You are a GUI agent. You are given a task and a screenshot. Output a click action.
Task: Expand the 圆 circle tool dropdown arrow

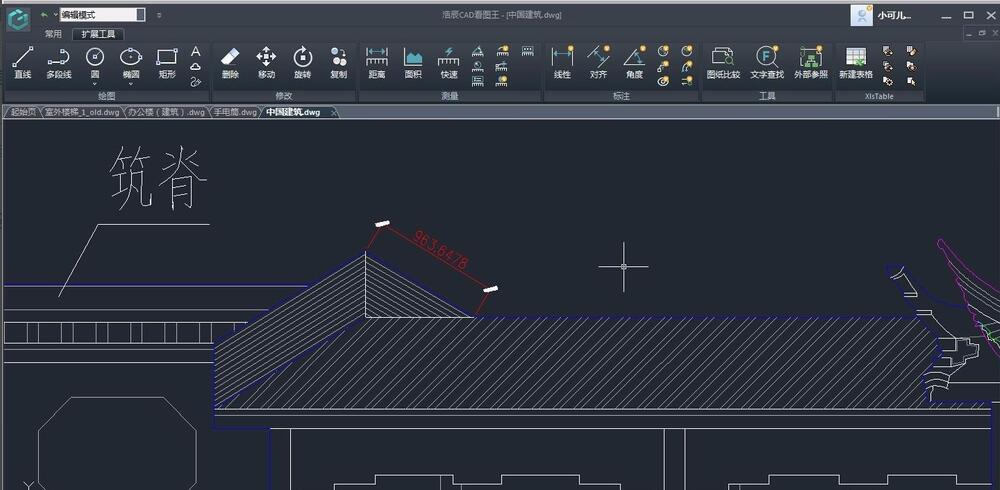point(95,84)
